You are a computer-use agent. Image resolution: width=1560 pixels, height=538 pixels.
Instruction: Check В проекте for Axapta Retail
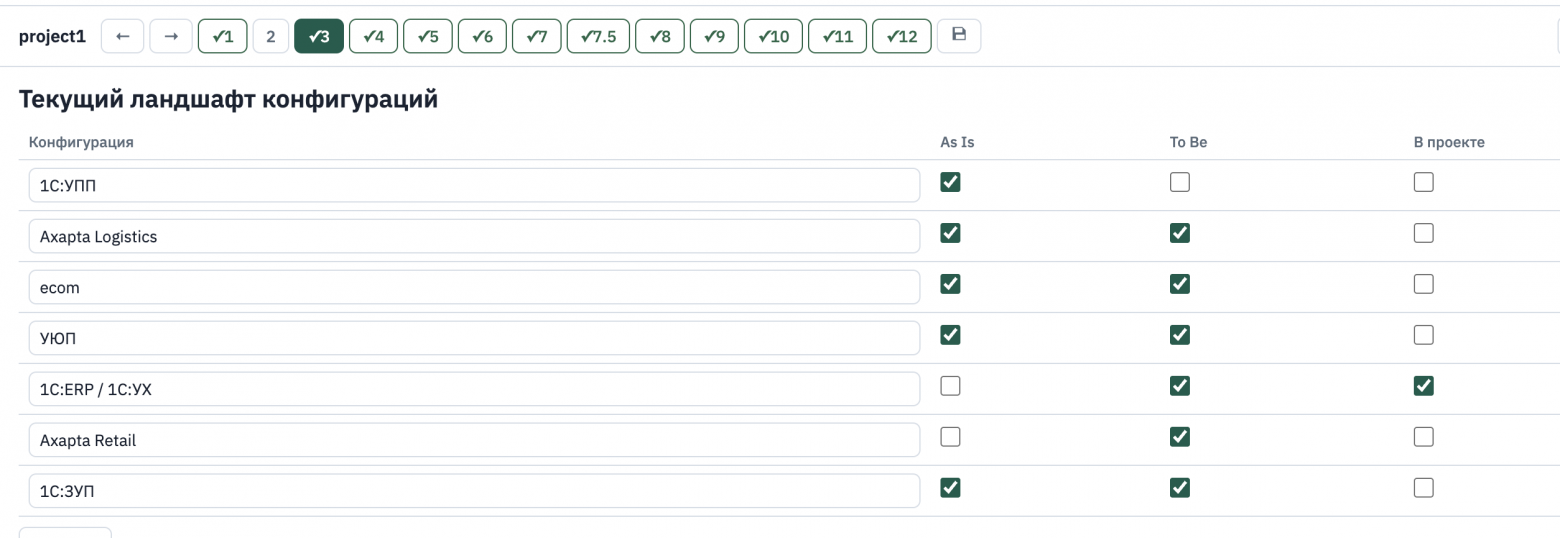[x=1424, y=437]
